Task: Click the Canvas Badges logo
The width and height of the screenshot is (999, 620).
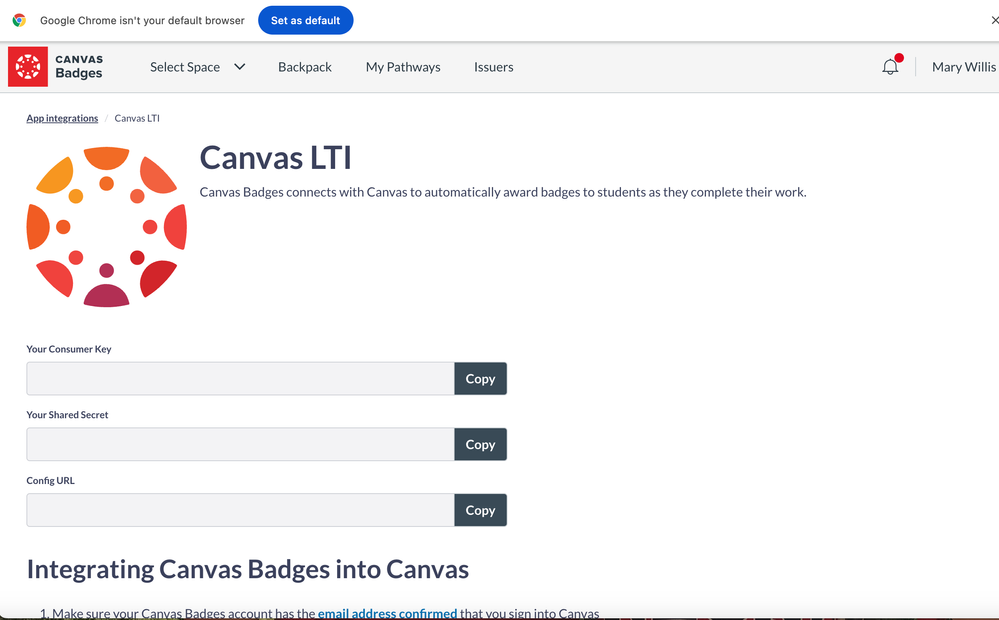Action: click(x=56, y=67)
